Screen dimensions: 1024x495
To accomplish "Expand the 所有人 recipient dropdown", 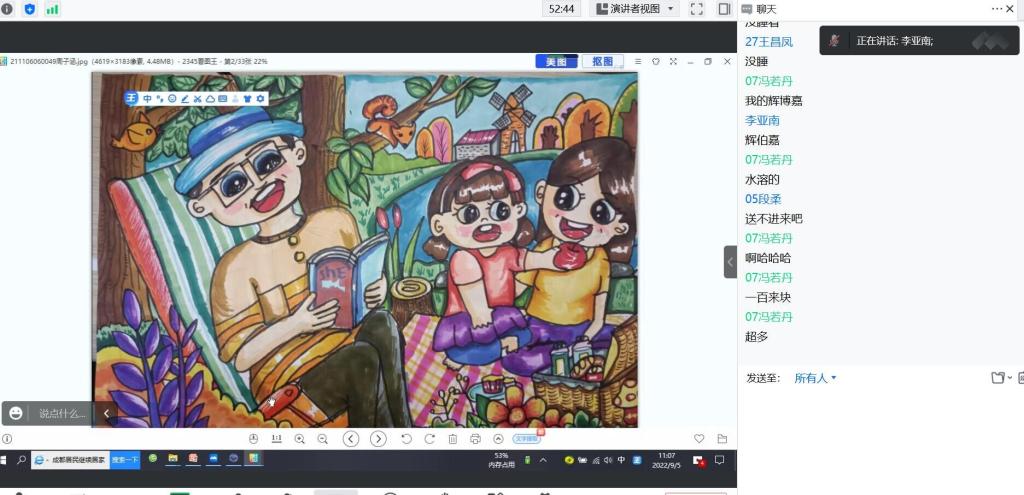I will tap(815, 378).
